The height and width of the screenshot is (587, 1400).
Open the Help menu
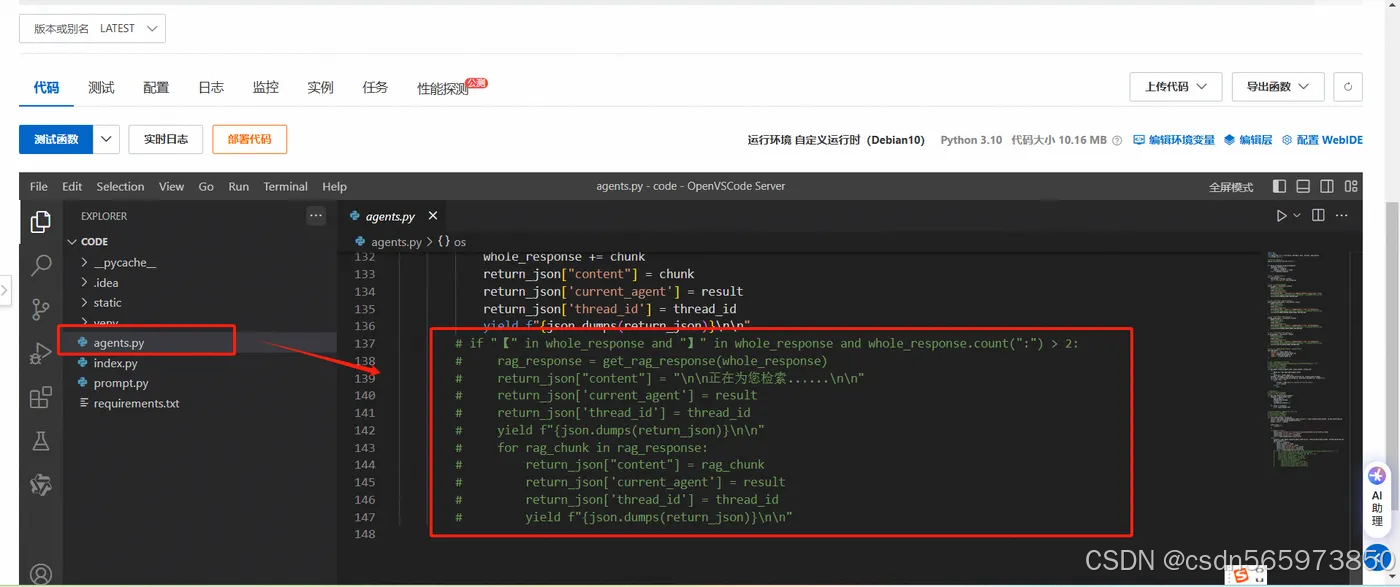tap(334, 186)
